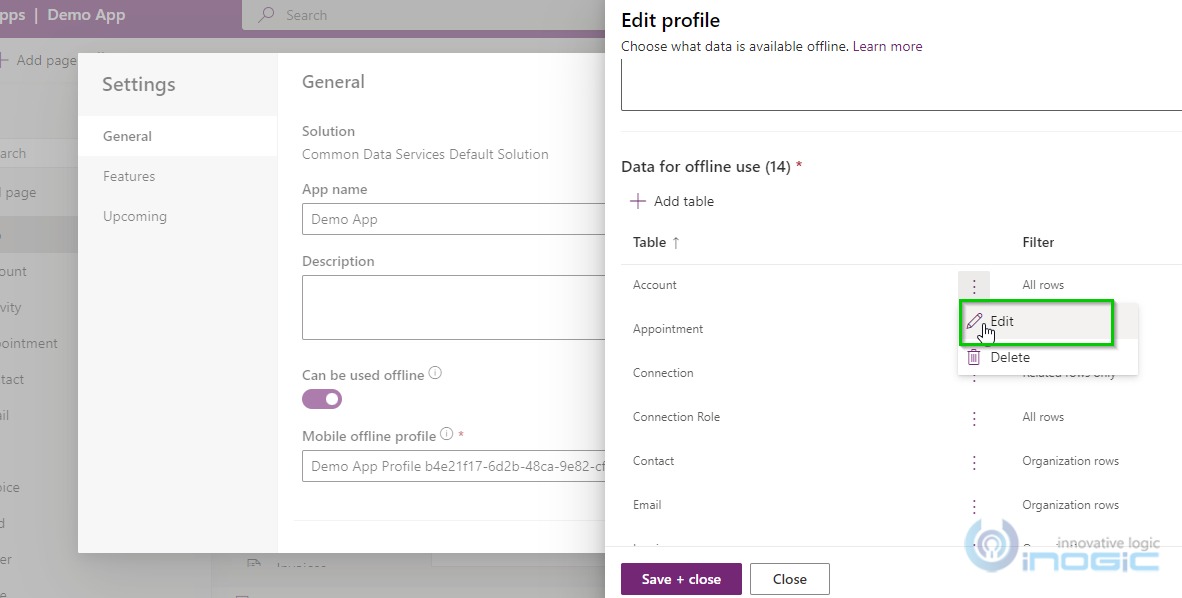Select Edit from the context menu

(x=1001, y=322)
